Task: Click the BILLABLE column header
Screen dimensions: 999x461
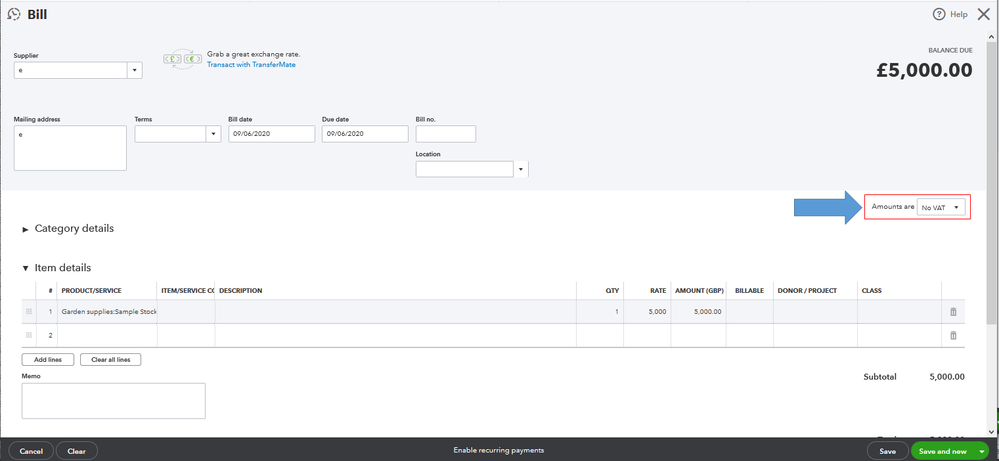Action: [749, 290]
